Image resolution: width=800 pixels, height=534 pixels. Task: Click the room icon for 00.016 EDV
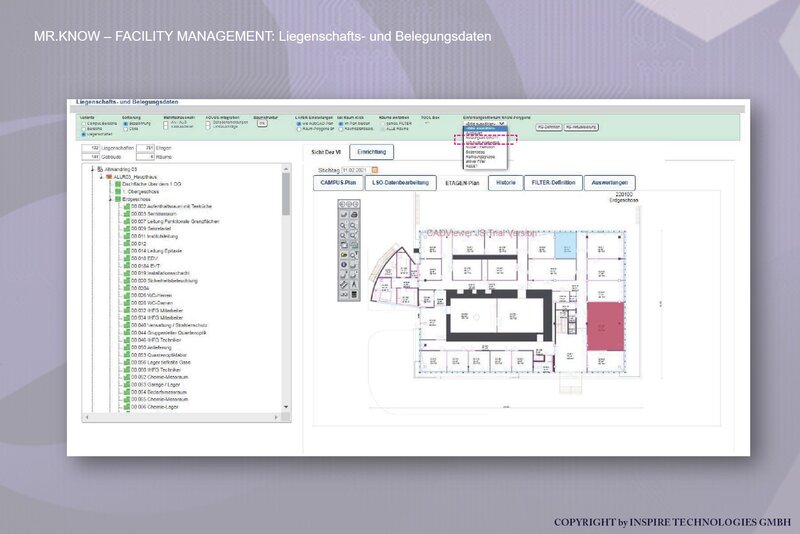(x=127, y=259)
